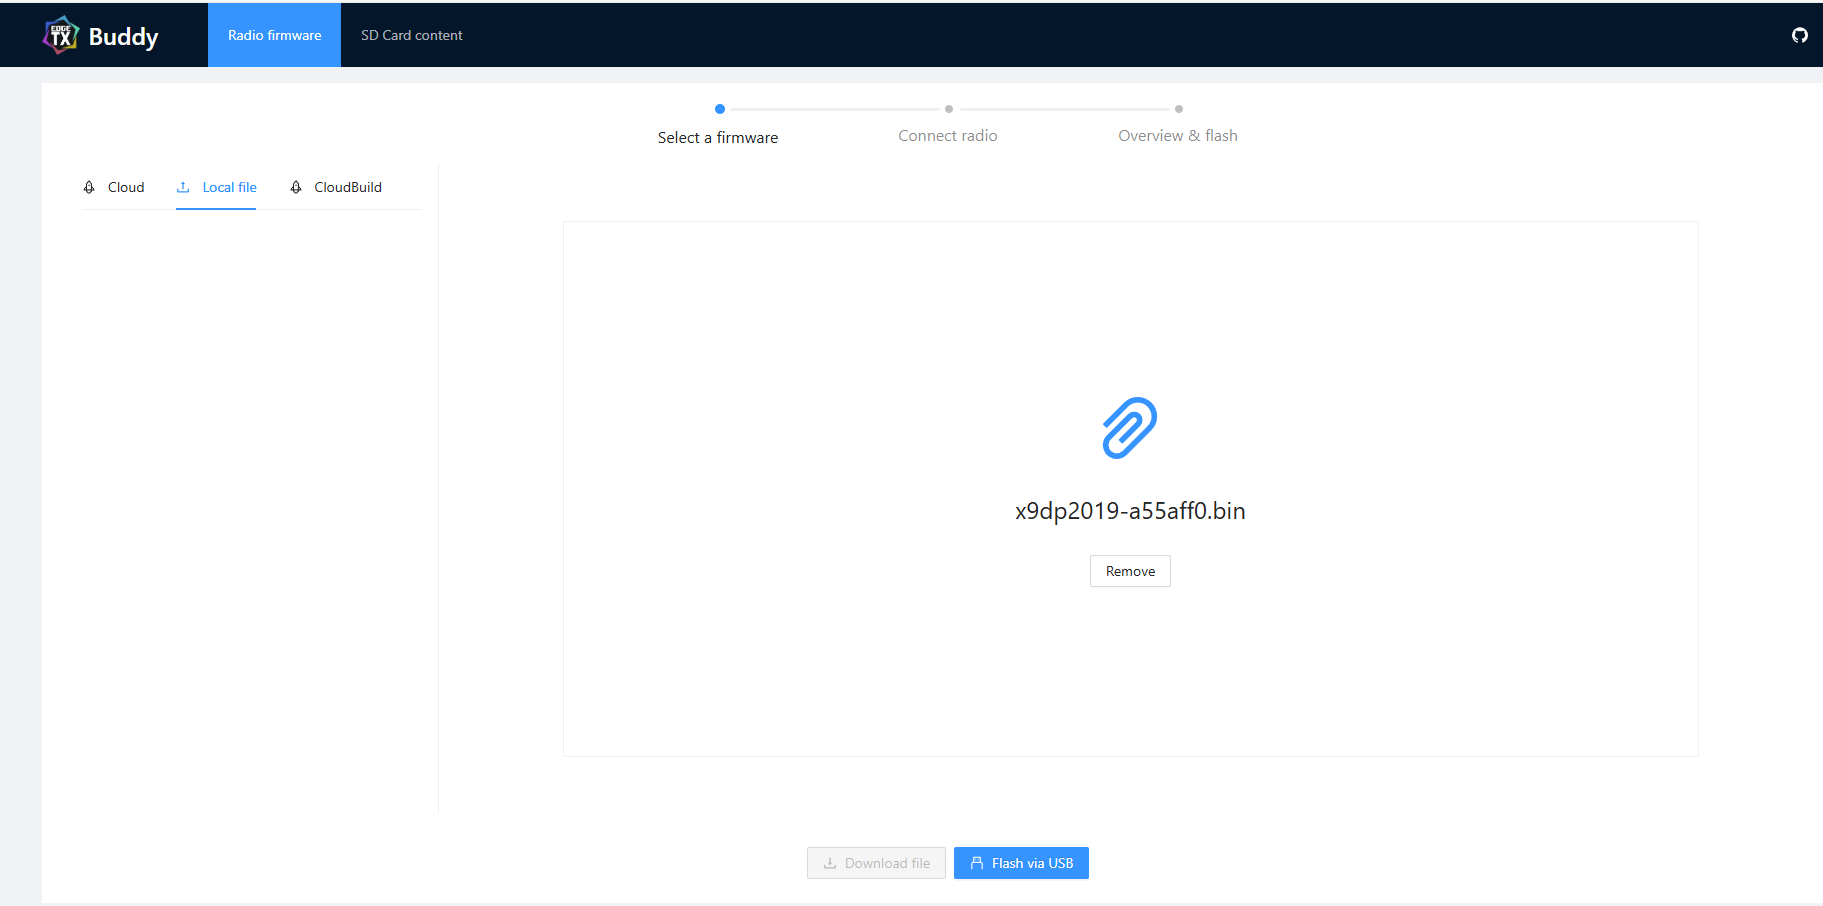The width and height of the screenshot is (1823, 906).
Task: Click the cloud icon beside CloudBuild
Action: tap(296, 187)
